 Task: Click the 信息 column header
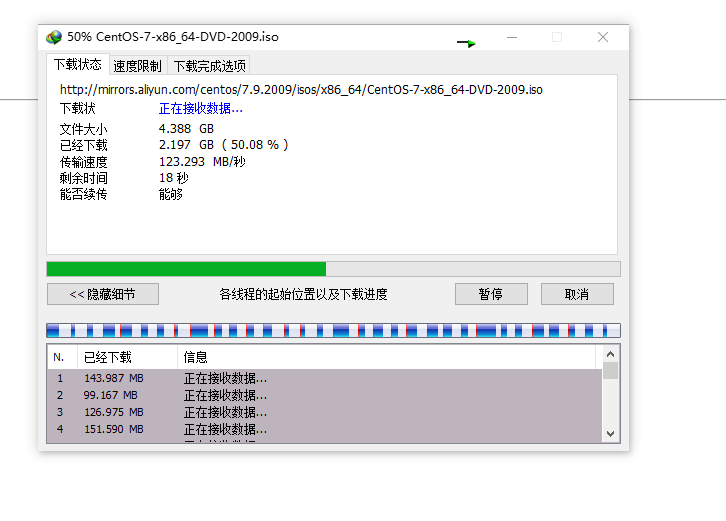pyautogui.click(x=387, y=357)
